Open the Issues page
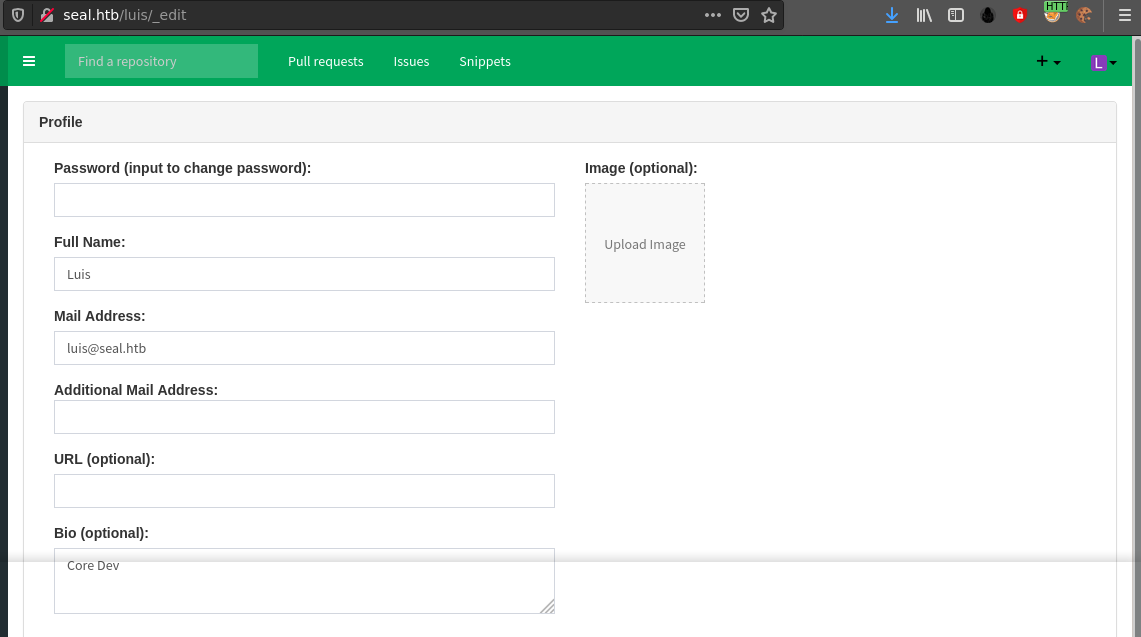The height and width of the screenshot is (637, 1141). (411, 61)
